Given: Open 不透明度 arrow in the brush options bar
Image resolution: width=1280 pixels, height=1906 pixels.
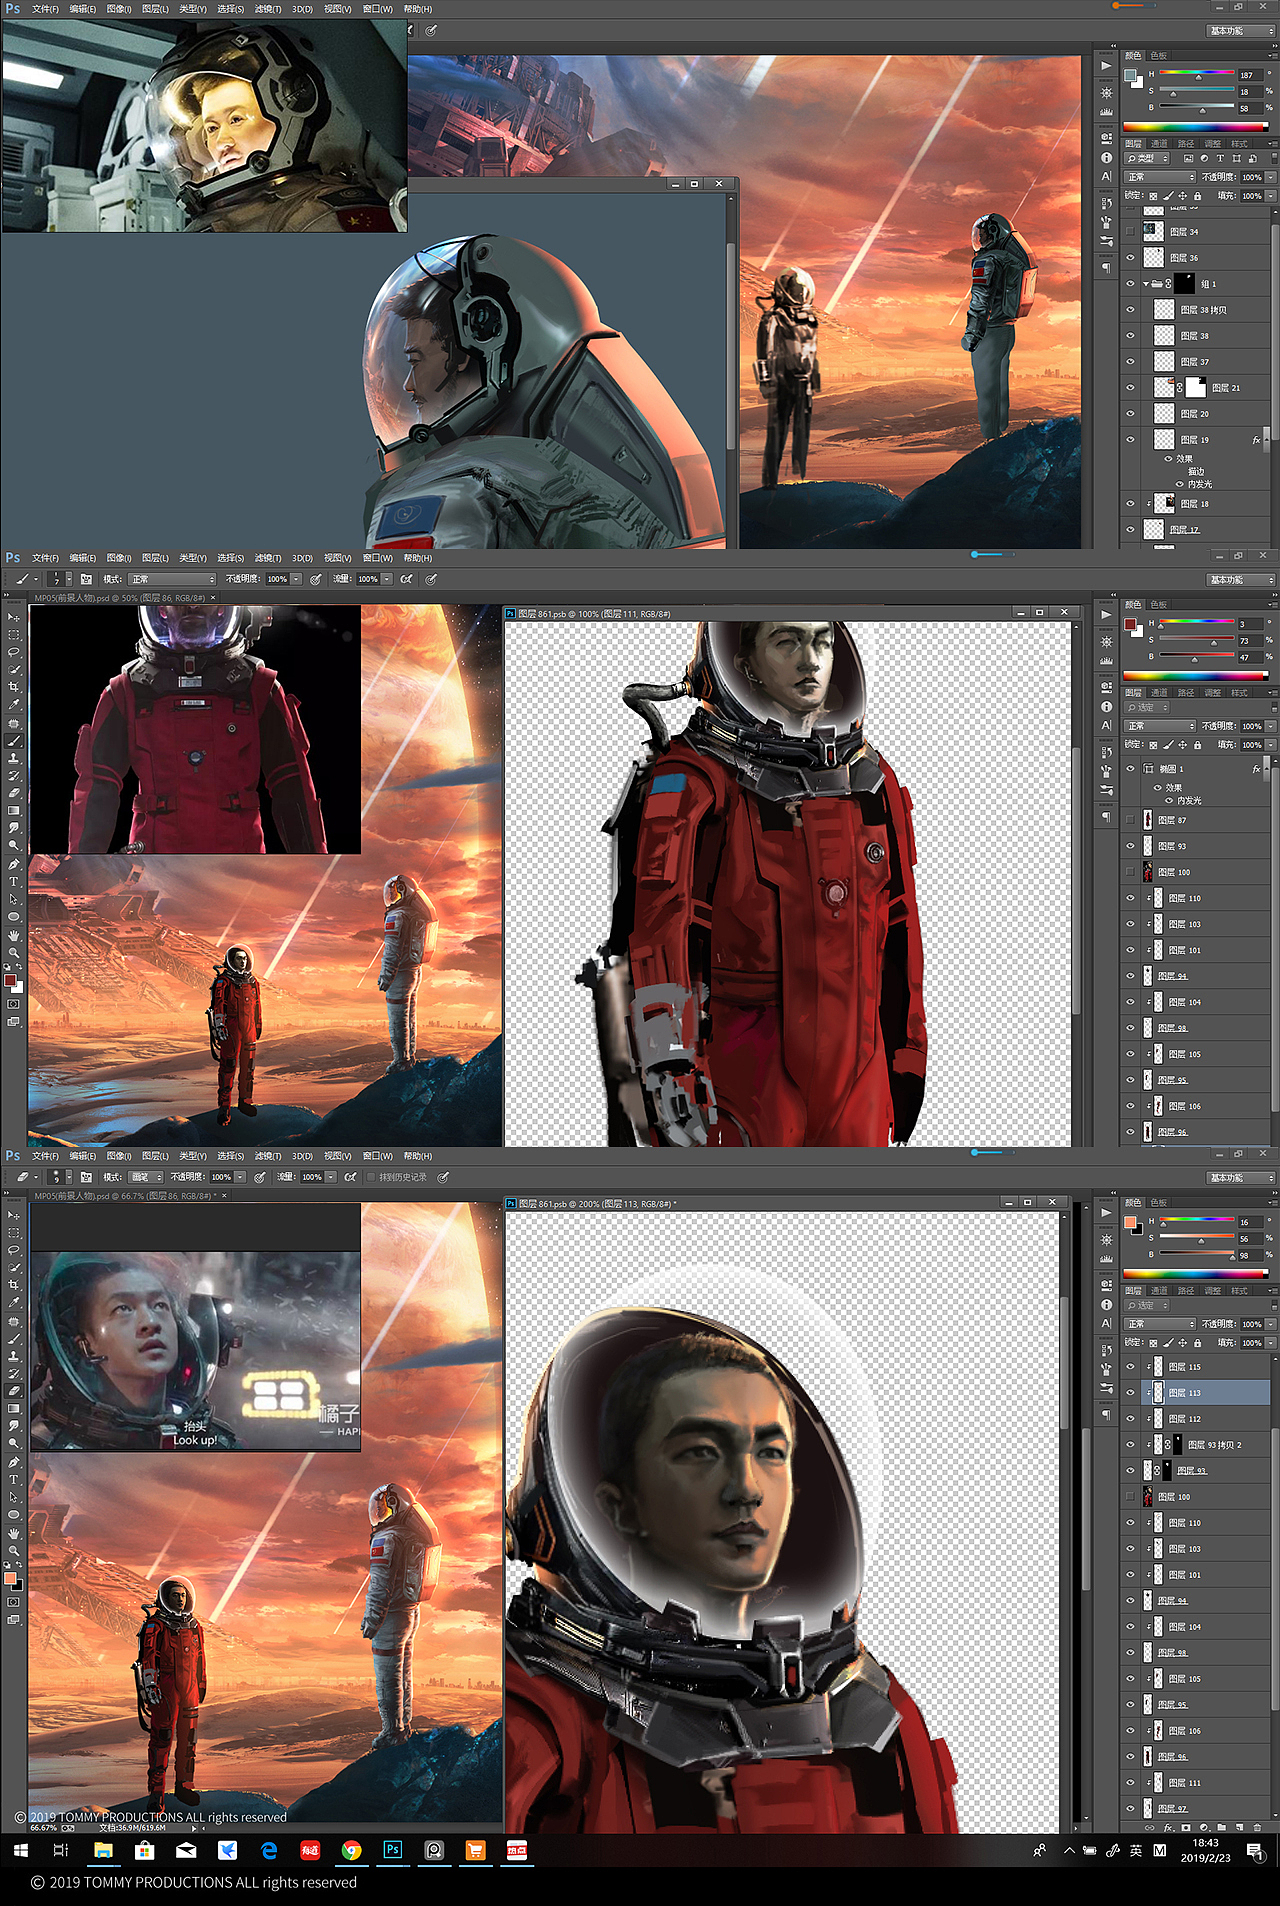Looking at the screenshot, I should click(296, 579).
